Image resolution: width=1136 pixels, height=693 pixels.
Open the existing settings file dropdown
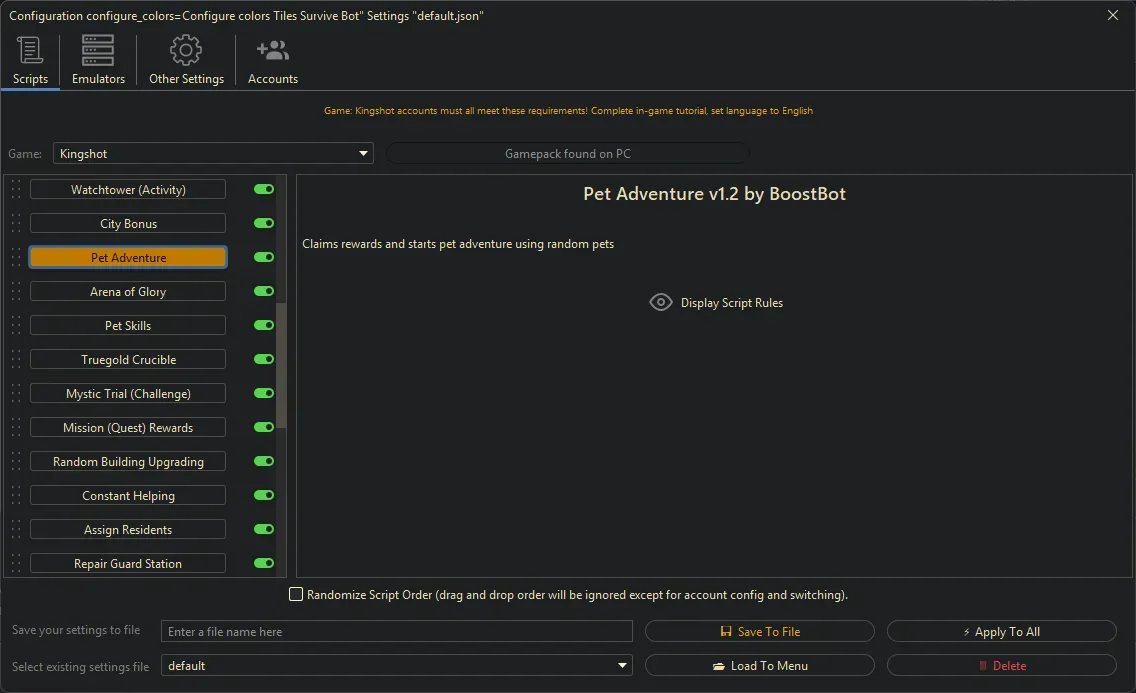pyautogui.click(x=623, y=666)
